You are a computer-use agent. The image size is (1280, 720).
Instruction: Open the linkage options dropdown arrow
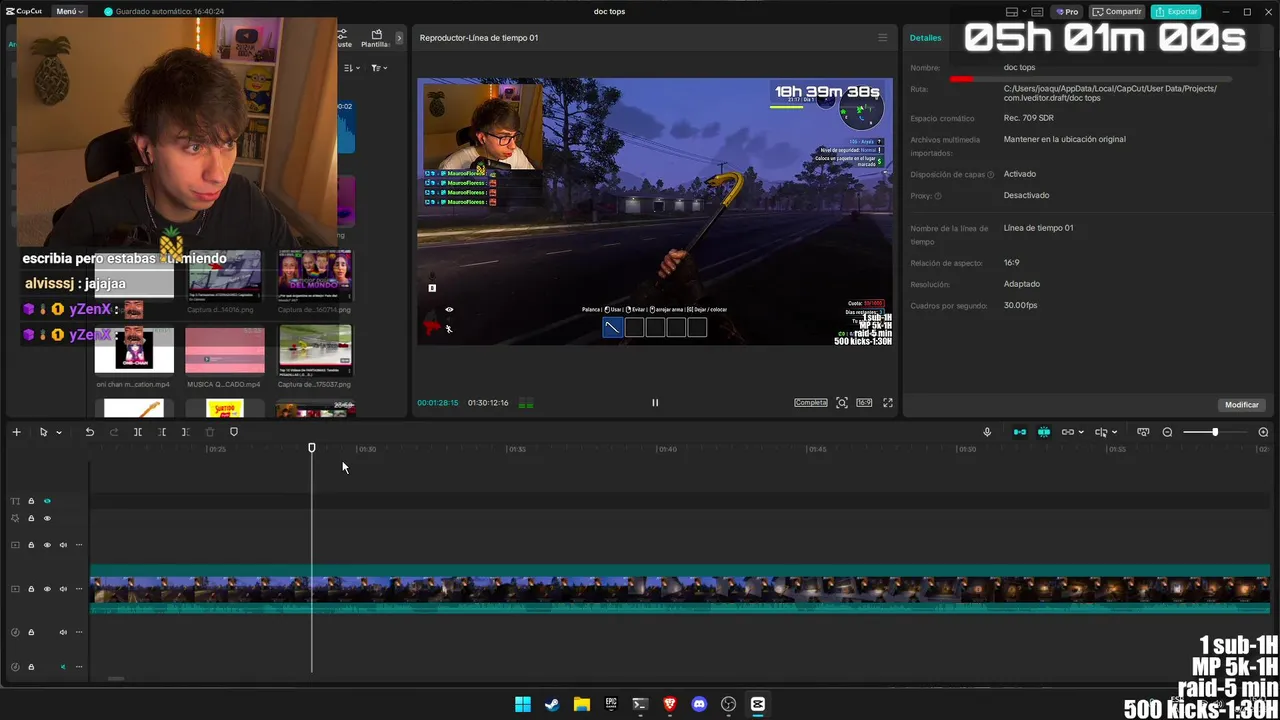click(x=1081, y=433)
